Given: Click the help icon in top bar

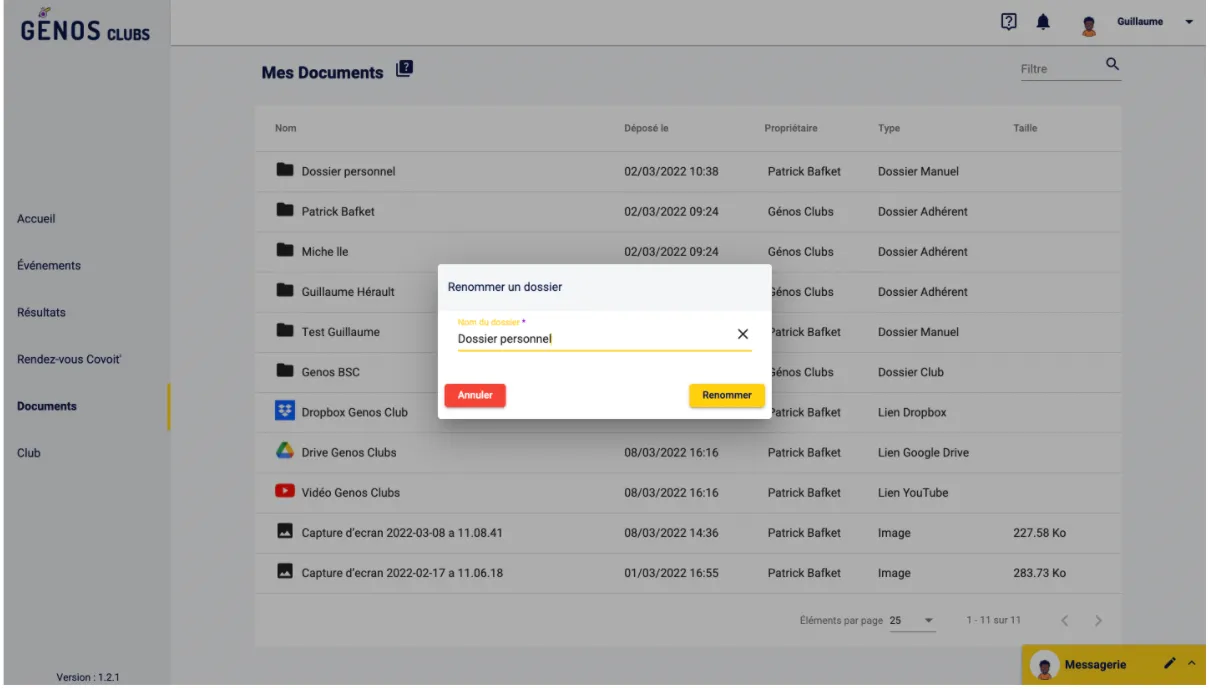Looking at the screenshot, I should point(1009,22).
